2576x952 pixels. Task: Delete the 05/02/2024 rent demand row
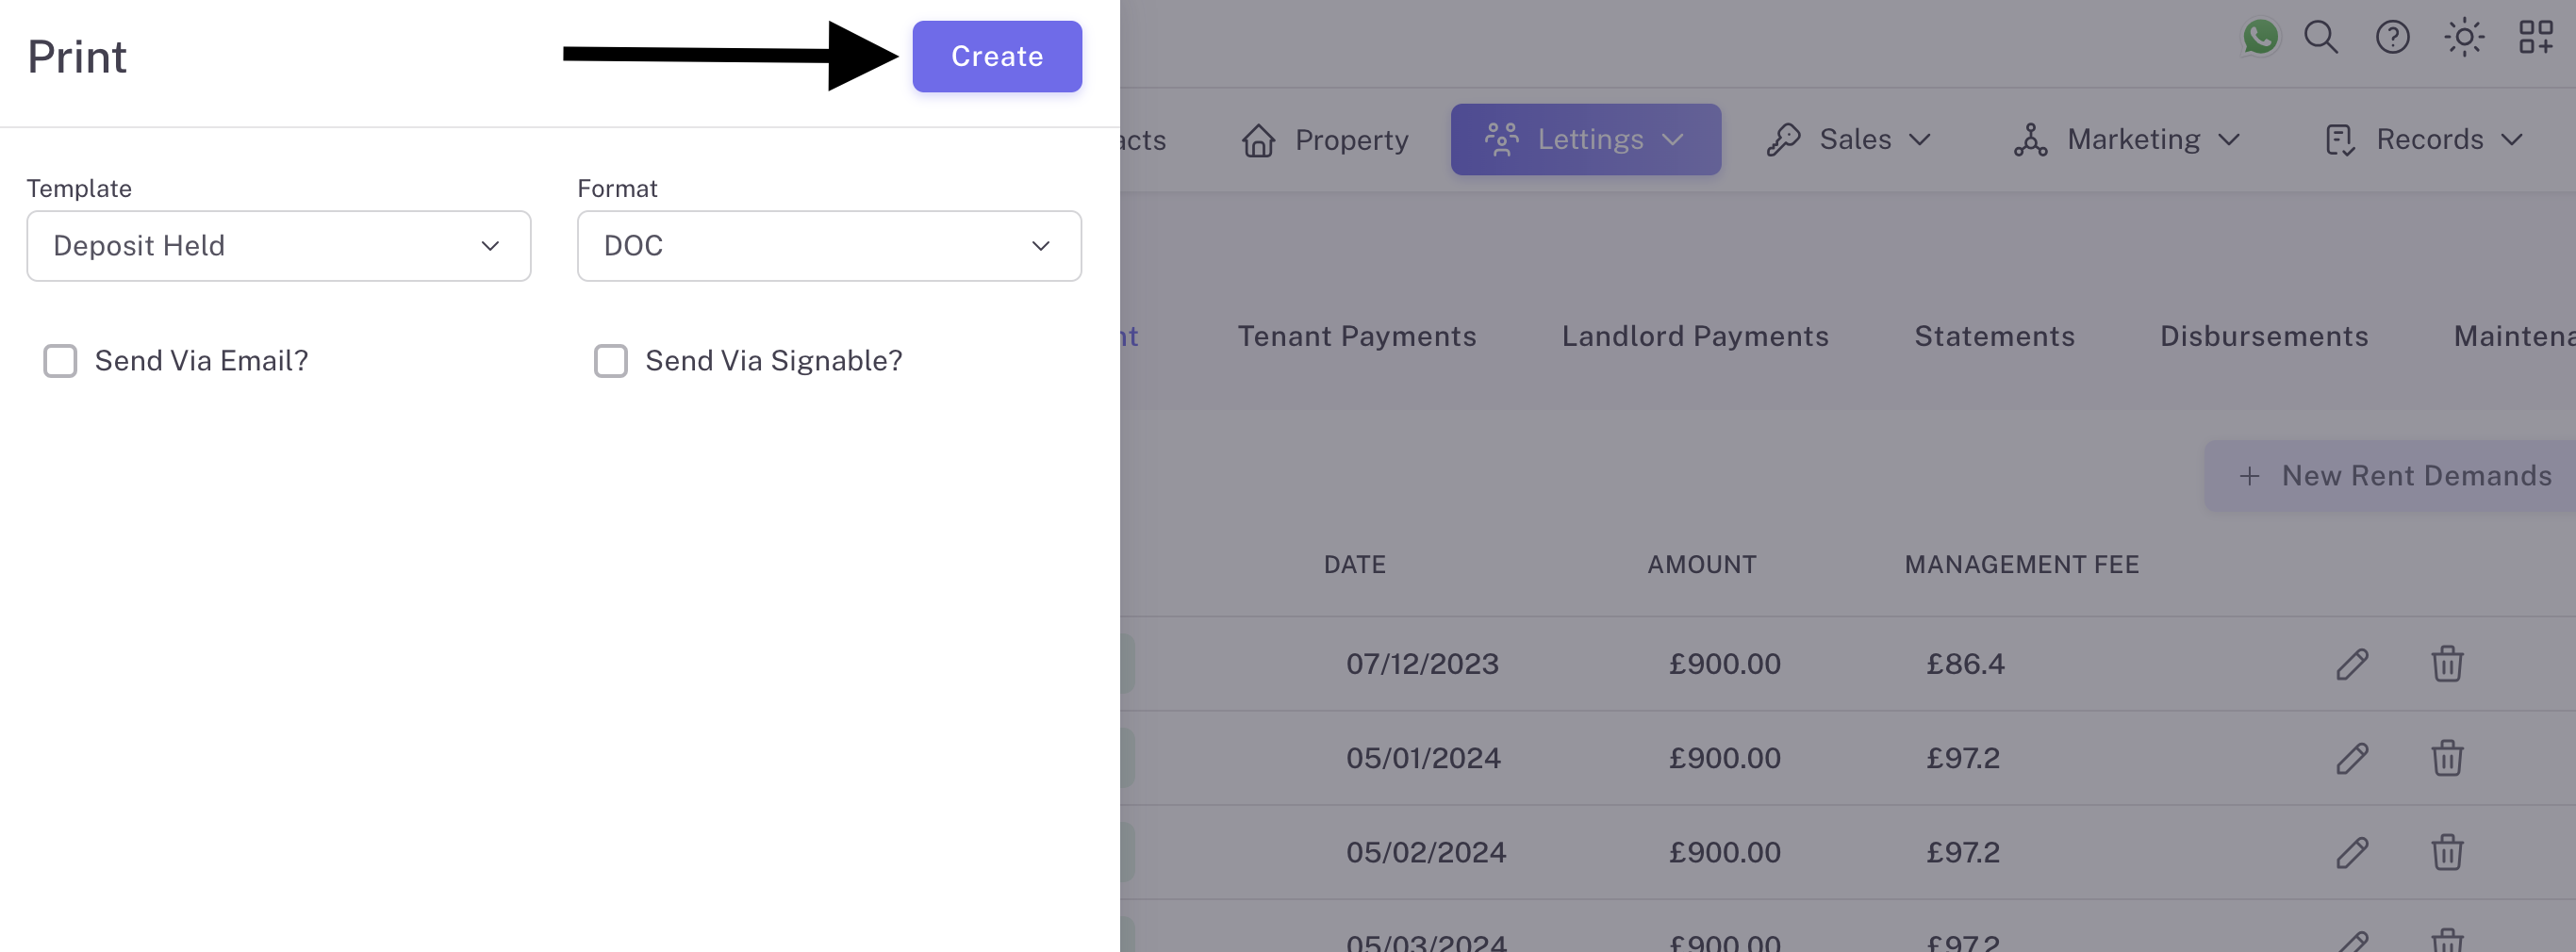pos(2447,852)
